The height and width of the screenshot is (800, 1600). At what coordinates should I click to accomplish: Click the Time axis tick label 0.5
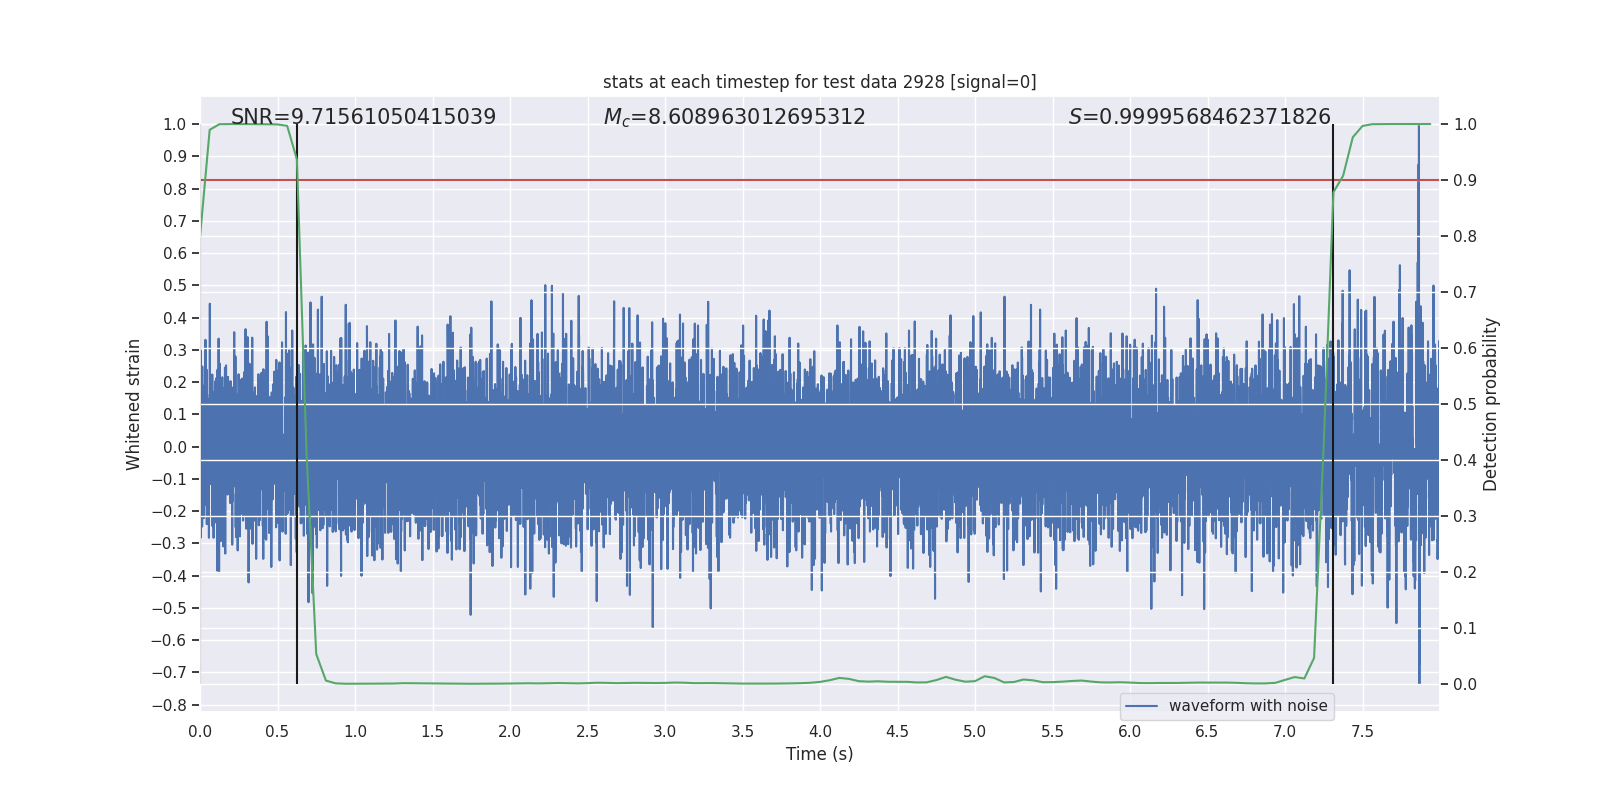(278, 731)
